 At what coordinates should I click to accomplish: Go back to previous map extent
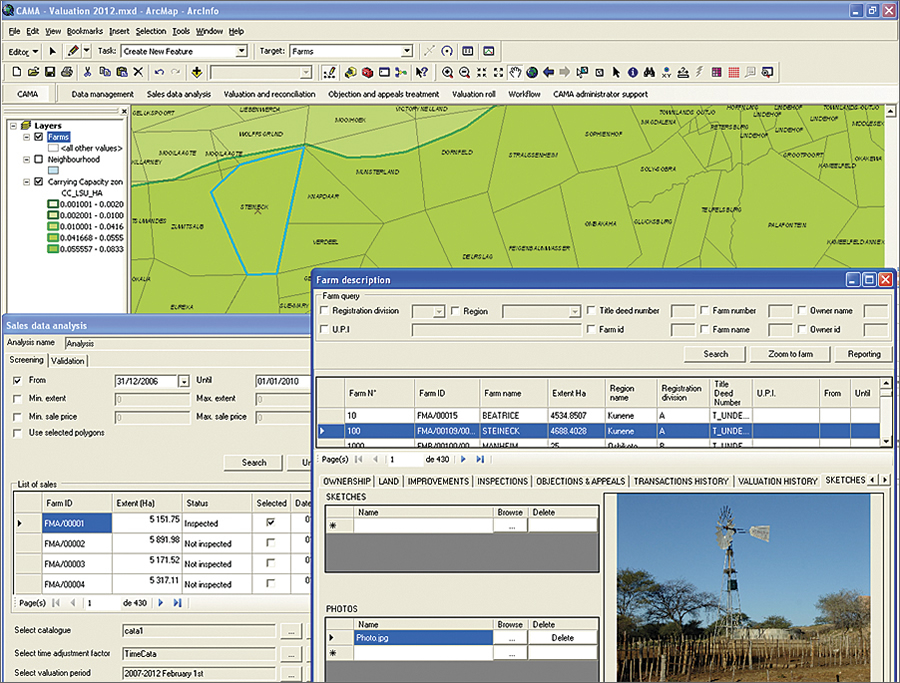coord(549,73)
